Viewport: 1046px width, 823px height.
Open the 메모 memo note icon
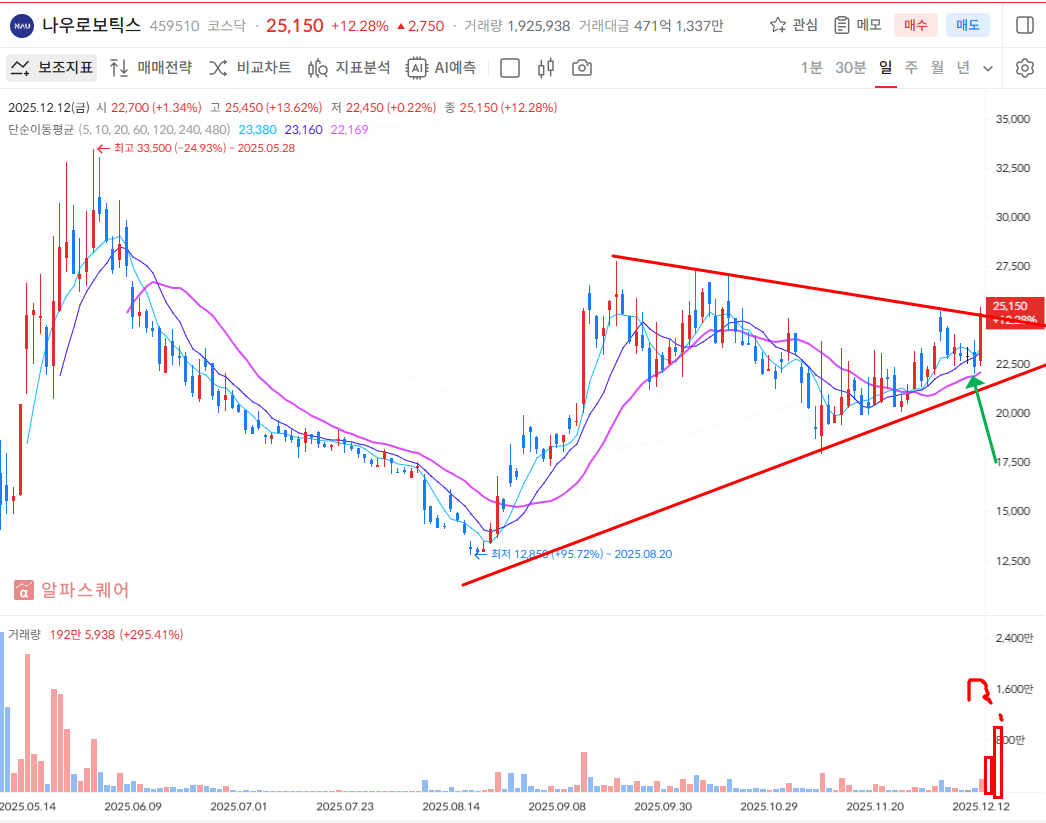pyautogui.click(x=842, y=25)
